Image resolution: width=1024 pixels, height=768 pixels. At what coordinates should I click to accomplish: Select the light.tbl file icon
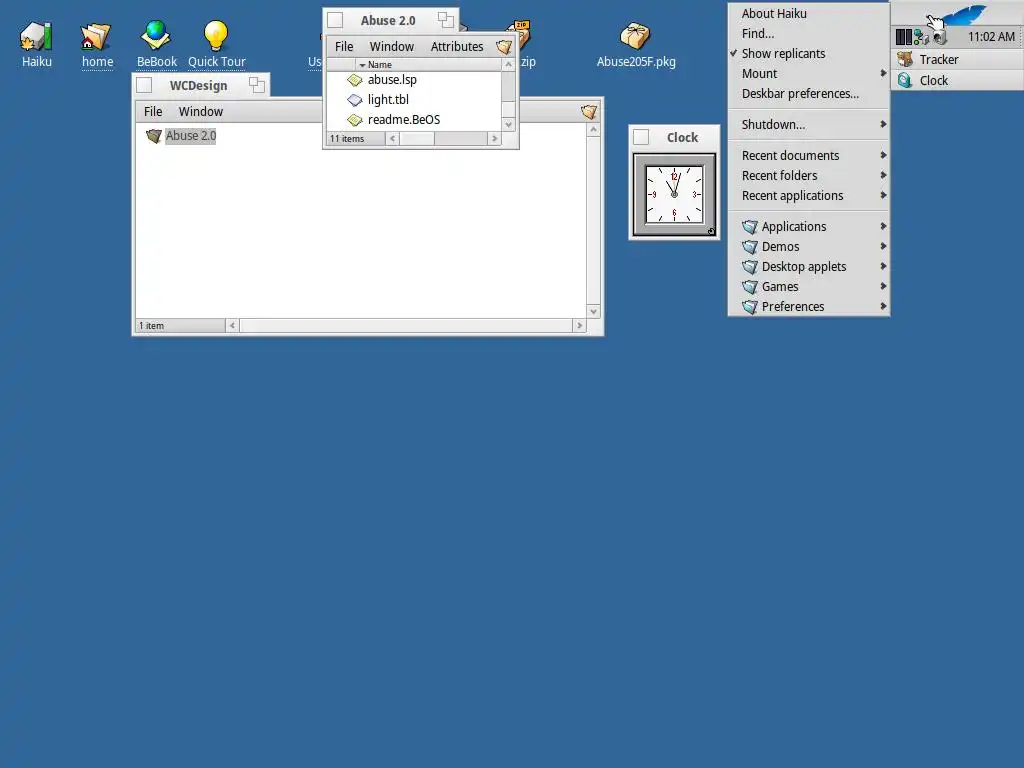click(x=355, y=100)
